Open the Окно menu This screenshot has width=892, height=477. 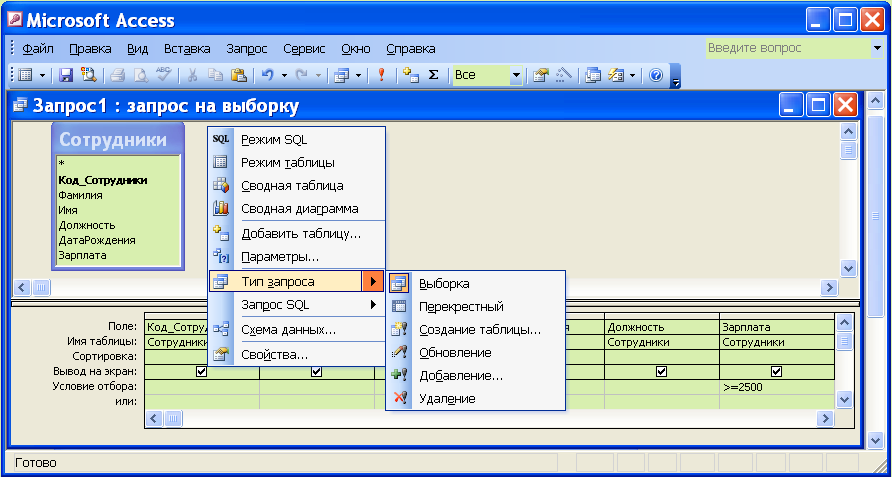(x=356, y=49)
